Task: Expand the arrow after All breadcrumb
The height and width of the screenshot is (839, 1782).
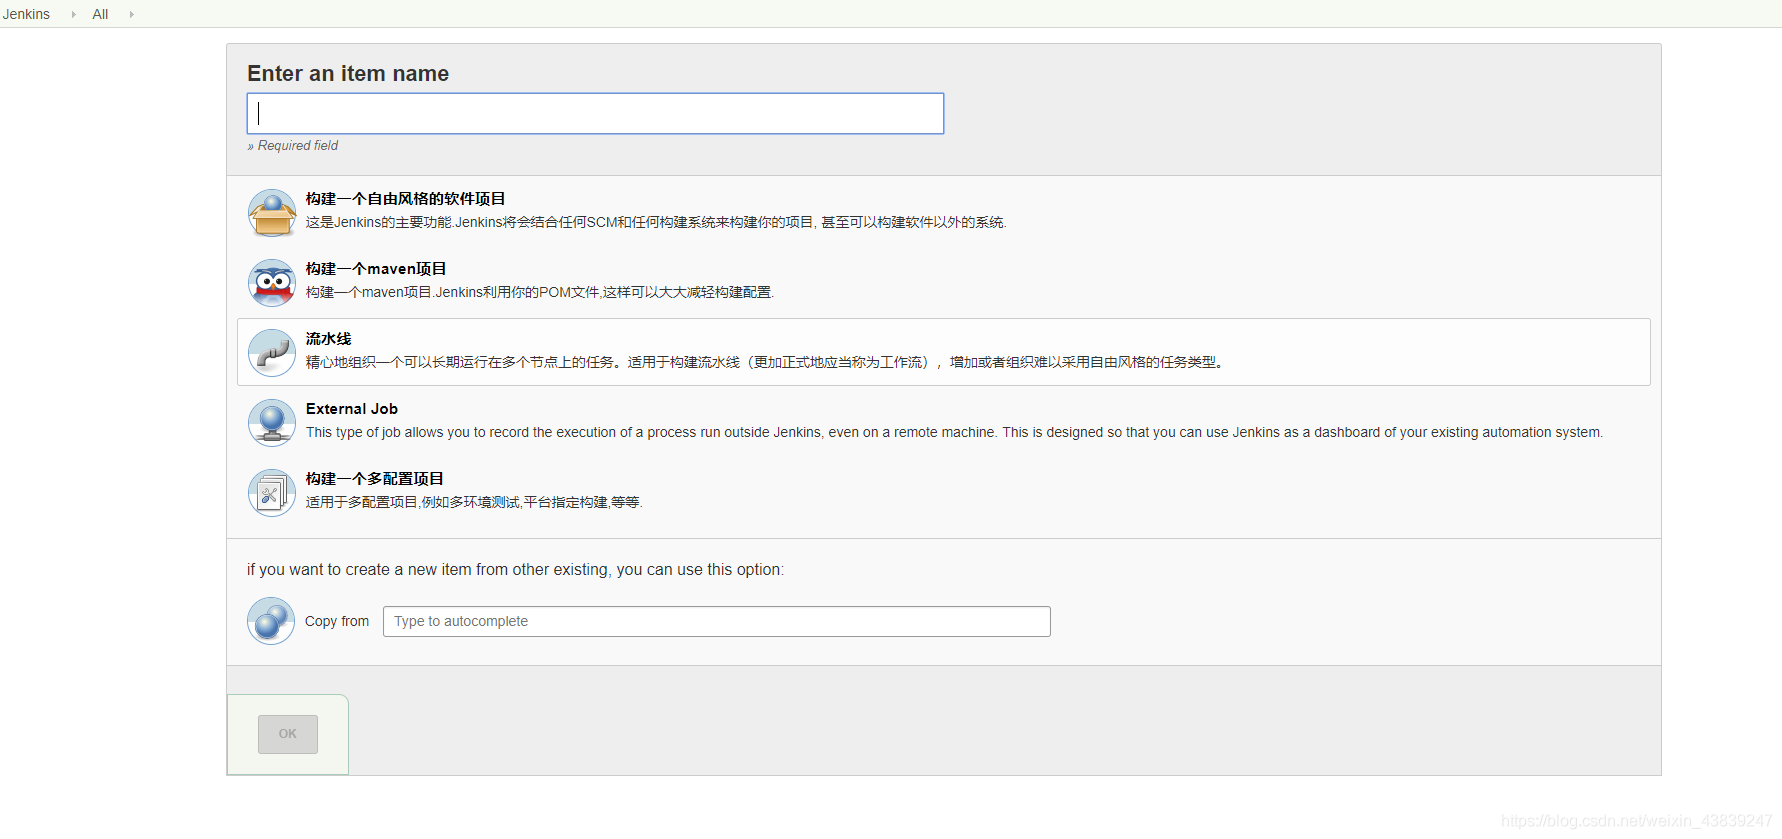Action: coord(131,14)
